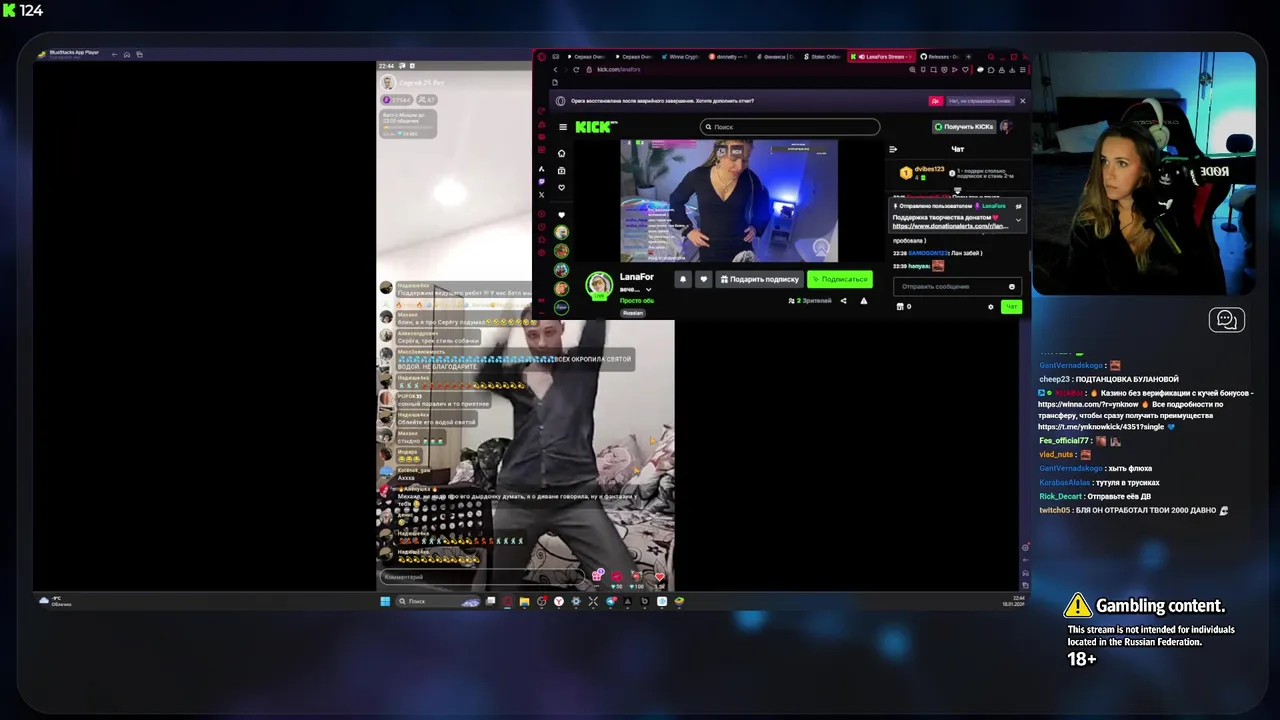Focus the Поиск search field on Kick
Viewport: 1280px width, 720px height.
coord(790,127)
